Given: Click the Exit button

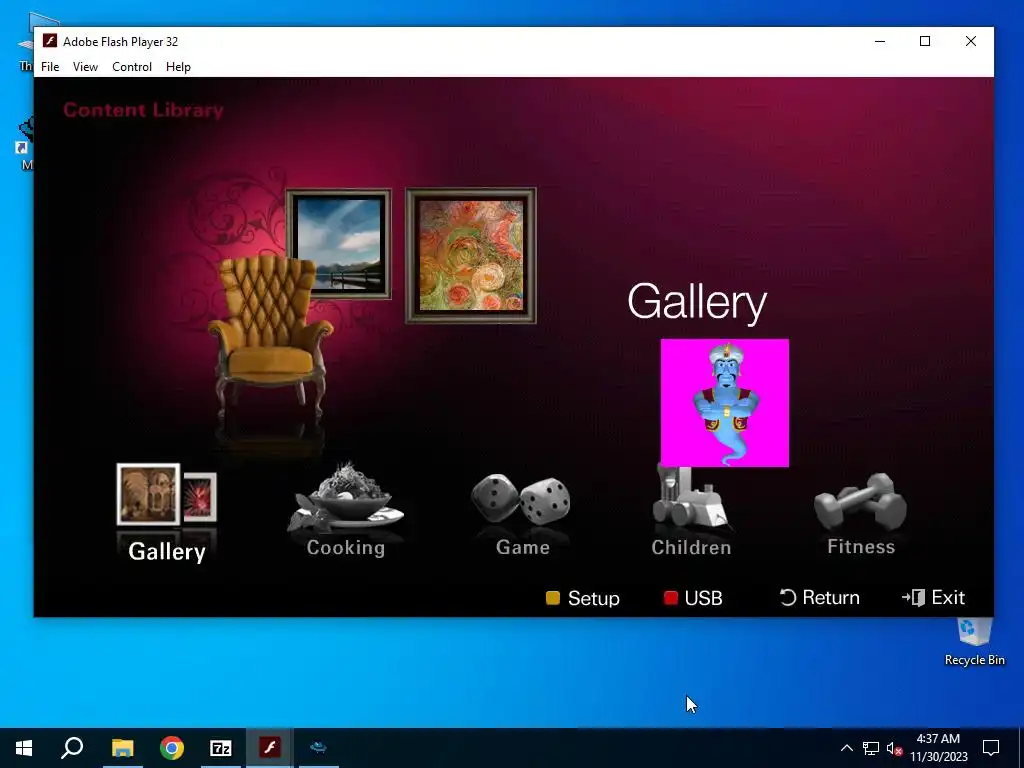Looking at the screenshot, I should click(933, 598).
